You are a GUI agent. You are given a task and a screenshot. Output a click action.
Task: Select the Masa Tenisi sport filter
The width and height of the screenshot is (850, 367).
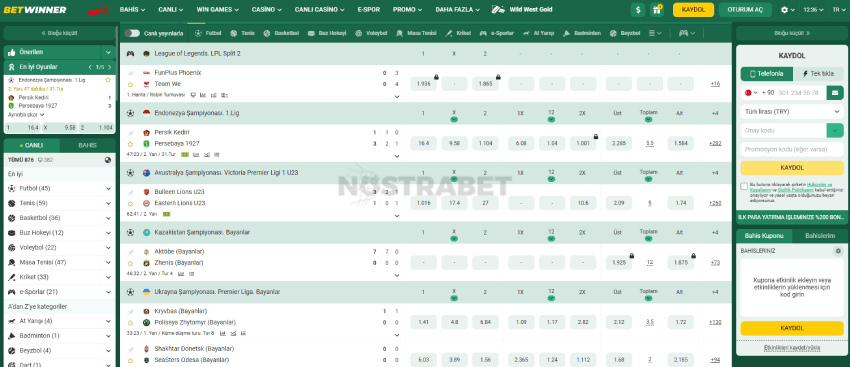pyautogui.click(x=416, y=33)
